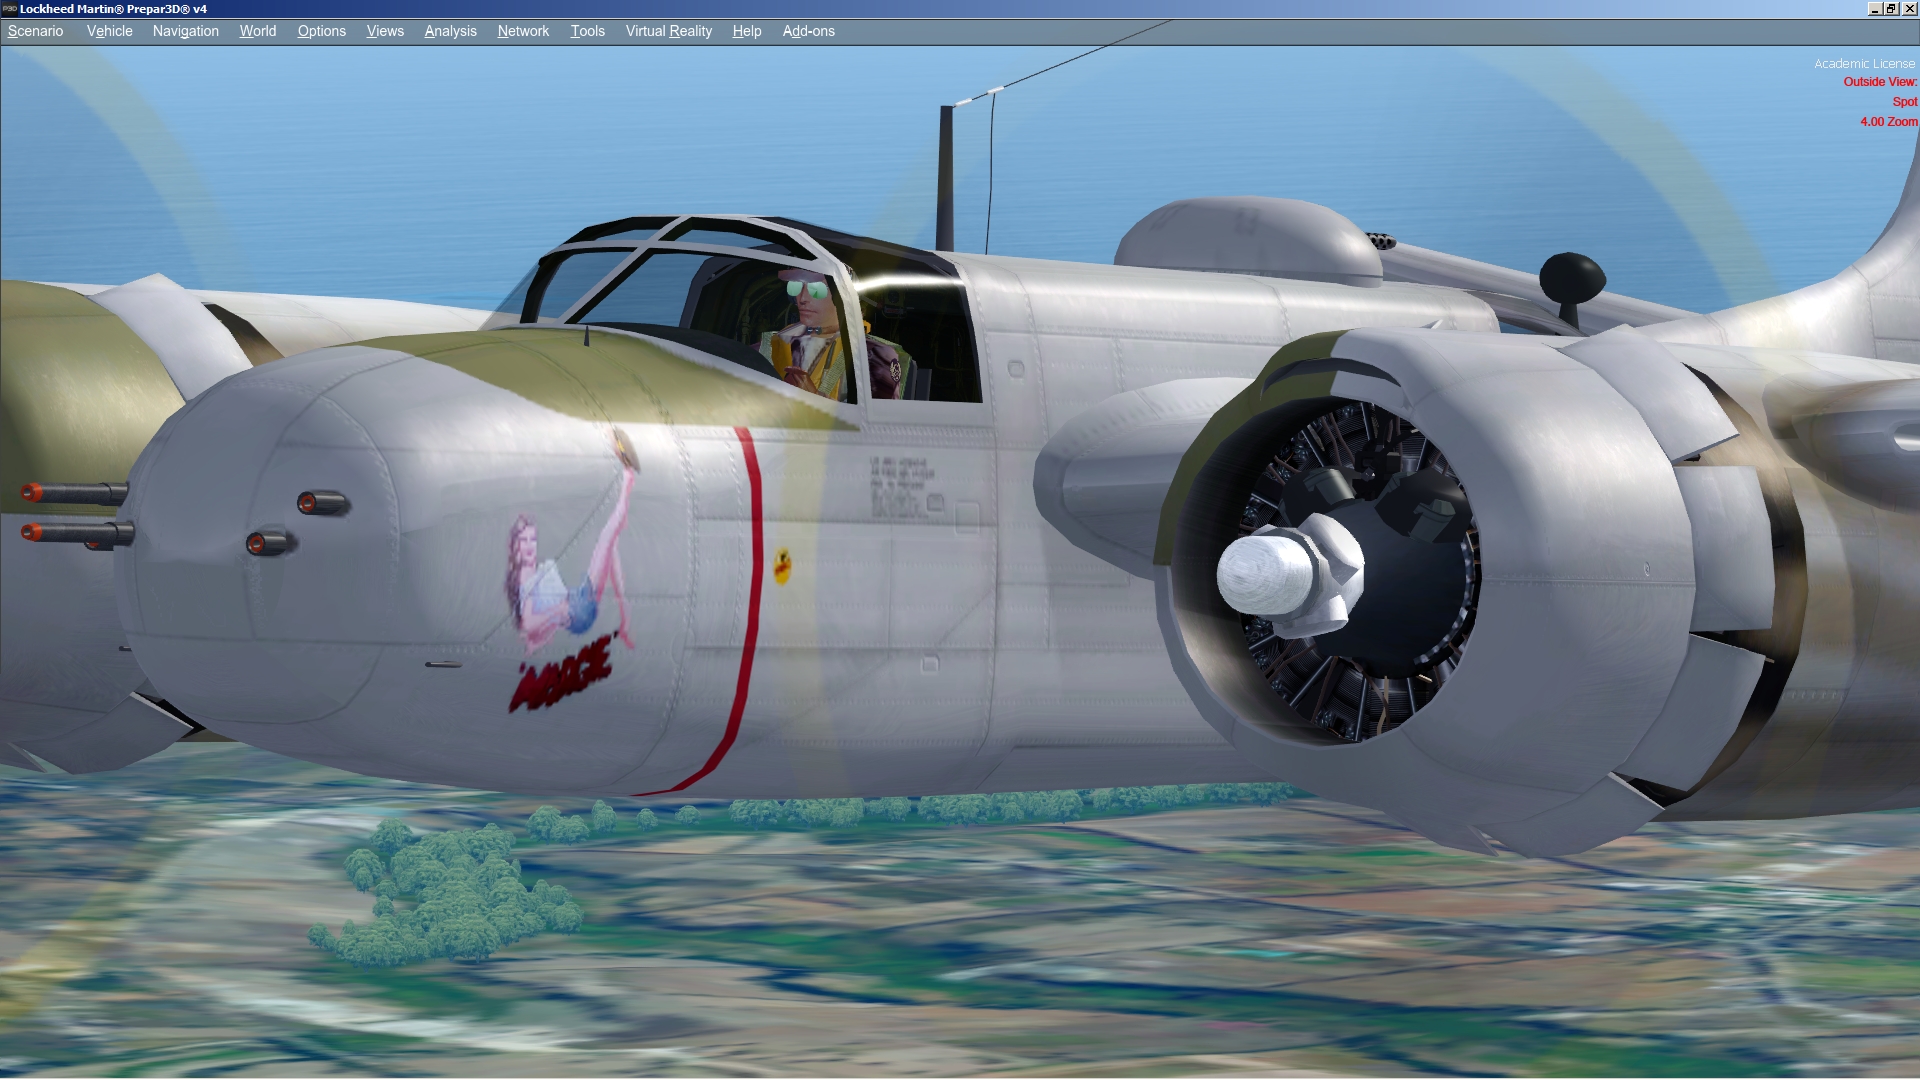Open the Network menu
1920x1080 pixels.
tap(523, 31)
